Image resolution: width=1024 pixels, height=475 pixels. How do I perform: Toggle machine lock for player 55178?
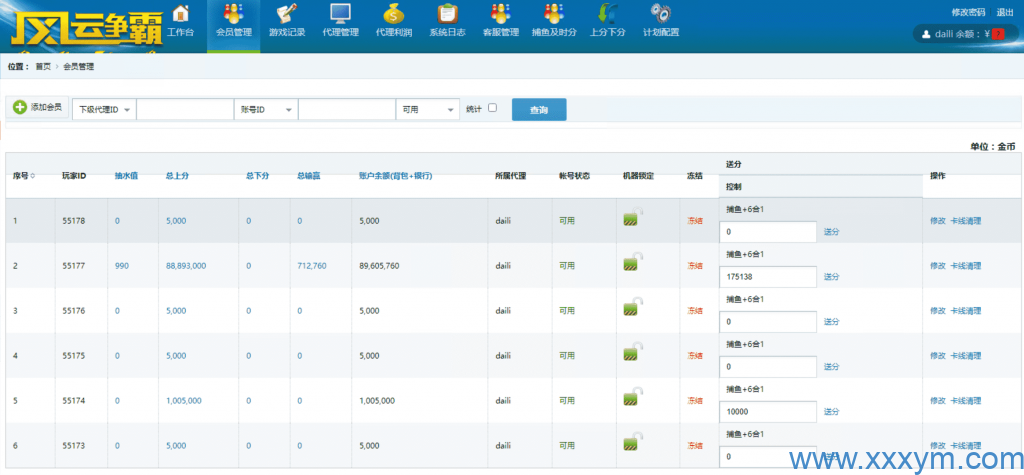click(631, 217)
